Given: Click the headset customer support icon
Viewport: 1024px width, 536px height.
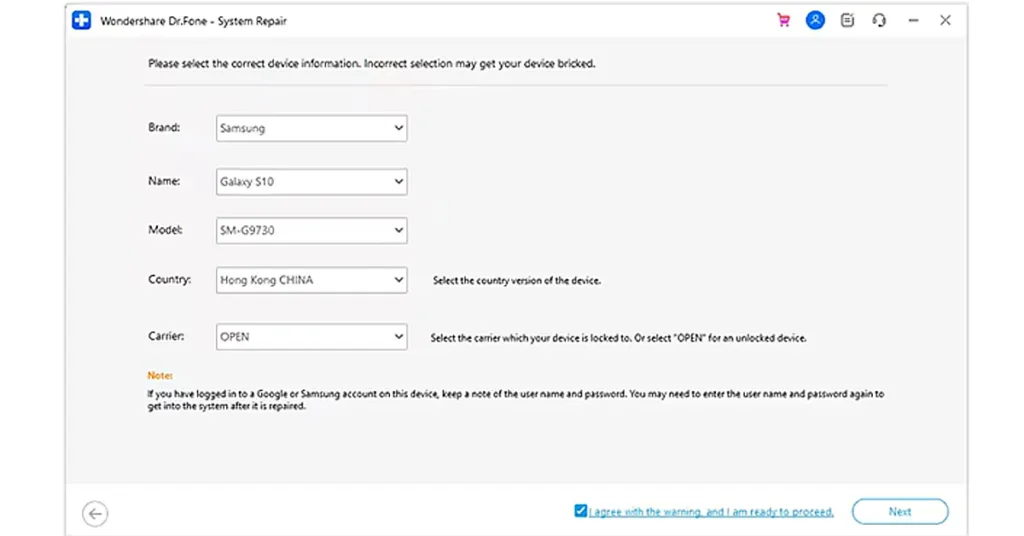Looking at the screenshot, I should [x=879, y=20].
